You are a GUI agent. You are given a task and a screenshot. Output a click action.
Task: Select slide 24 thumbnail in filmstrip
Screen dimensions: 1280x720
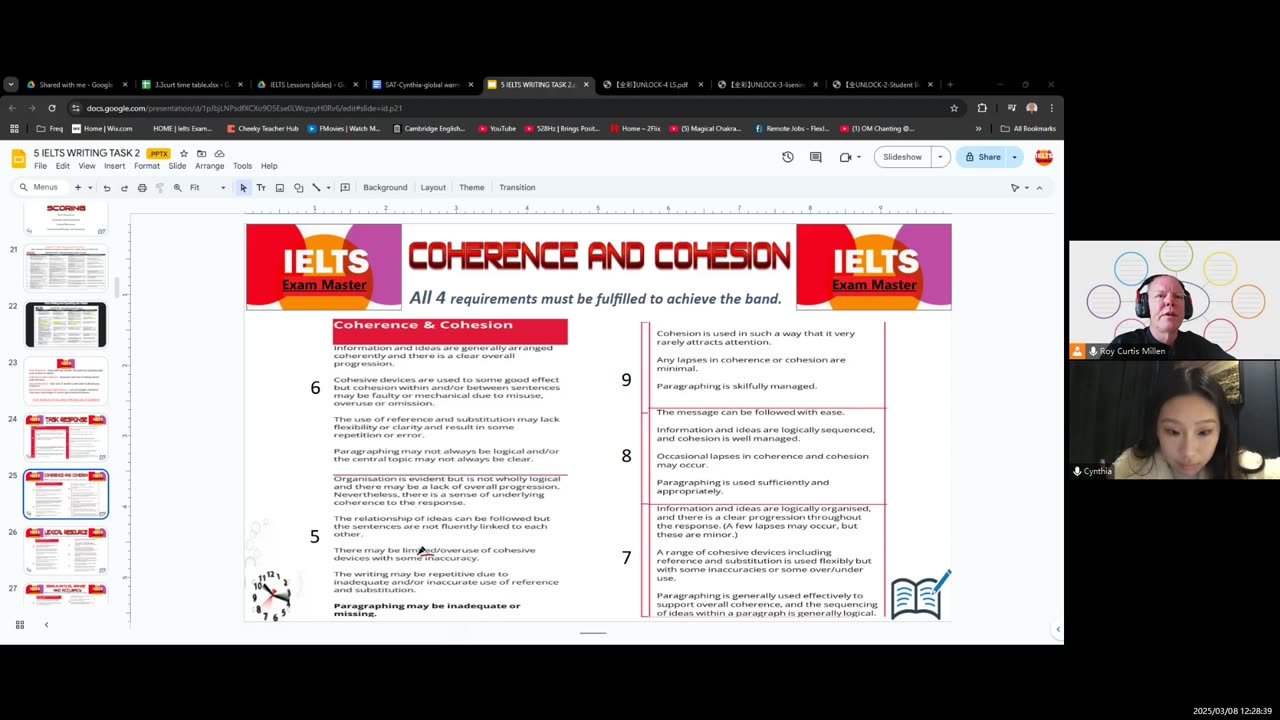coord(66,438)
